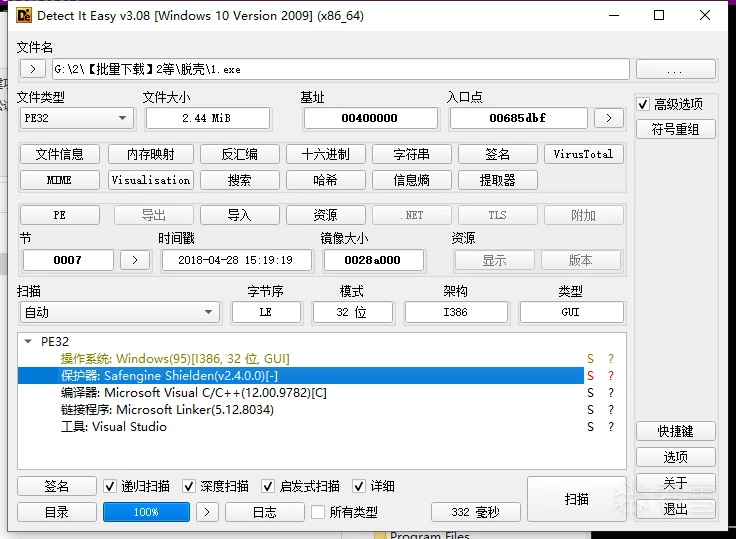Viewport: 736px width, 539px height.
Task: Click S marker on Microsoft Linker row
Action: click(x=590, y=409)
